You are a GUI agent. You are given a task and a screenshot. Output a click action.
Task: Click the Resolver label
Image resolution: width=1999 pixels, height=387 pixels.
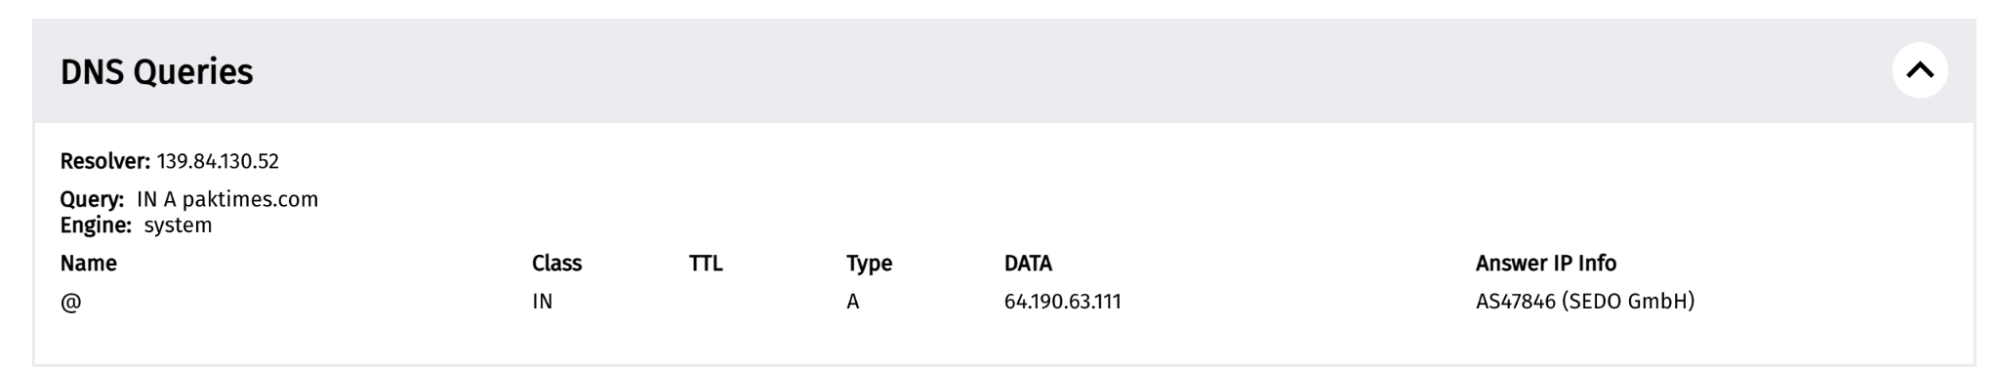coord(105,161)
